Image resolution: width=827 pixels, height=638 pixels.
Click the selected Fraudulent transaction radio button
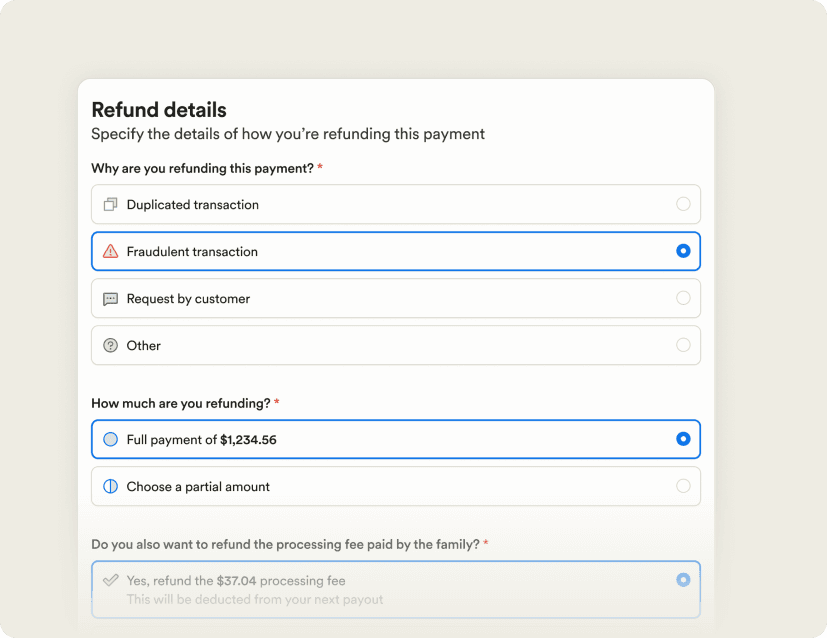pos(683,251)
